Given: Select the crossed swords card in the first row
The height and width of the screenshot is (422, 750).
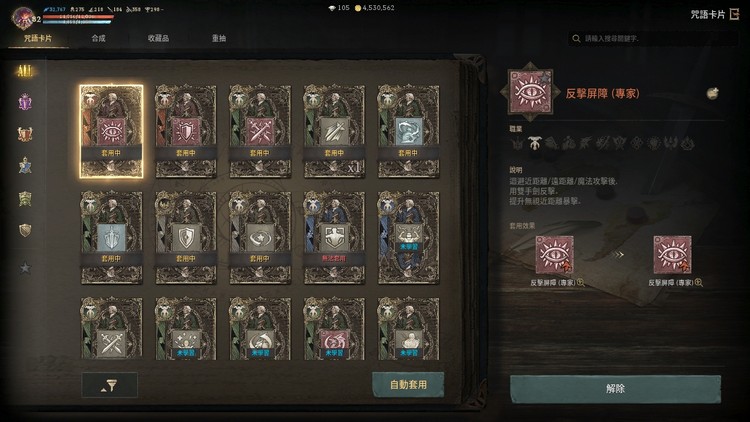Looking at the screenshot, I should point(260,132).
